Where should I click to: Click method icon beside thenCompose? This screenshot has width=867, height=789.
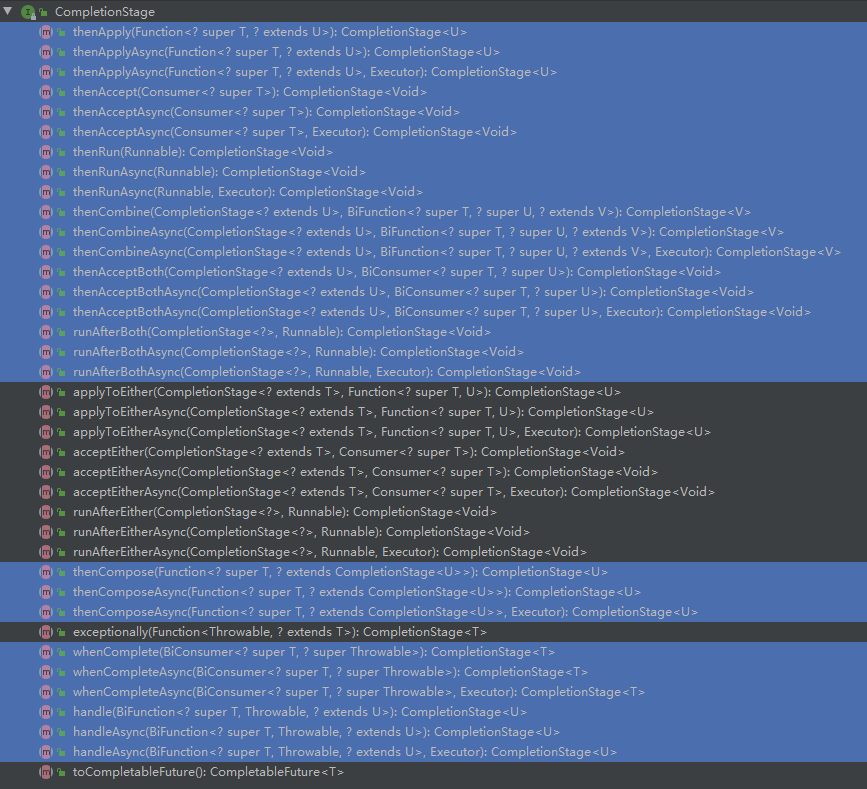(x=46, y=572)
